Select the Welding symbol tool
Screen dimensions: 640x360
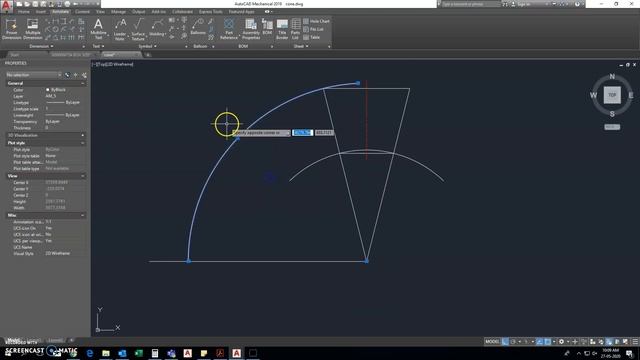pyautogui.click(x=157, y=29)
